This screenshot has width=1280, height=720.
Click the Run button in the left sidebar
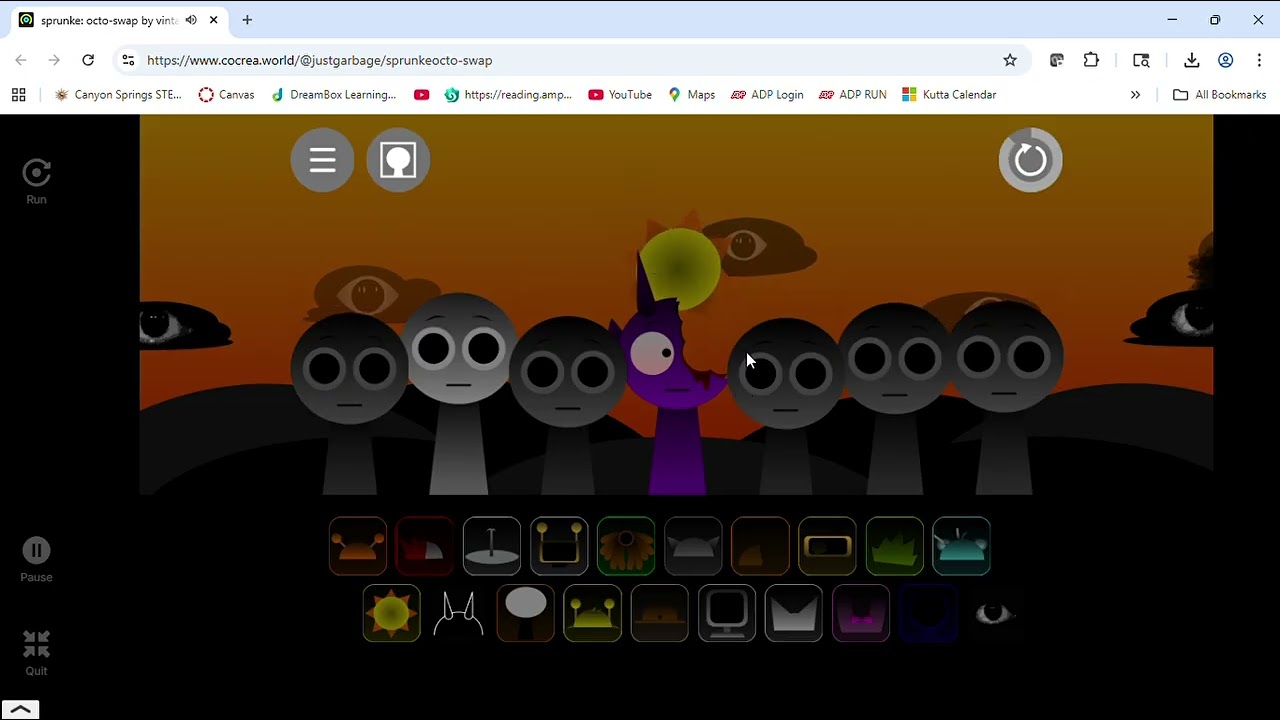pos(36,181)
